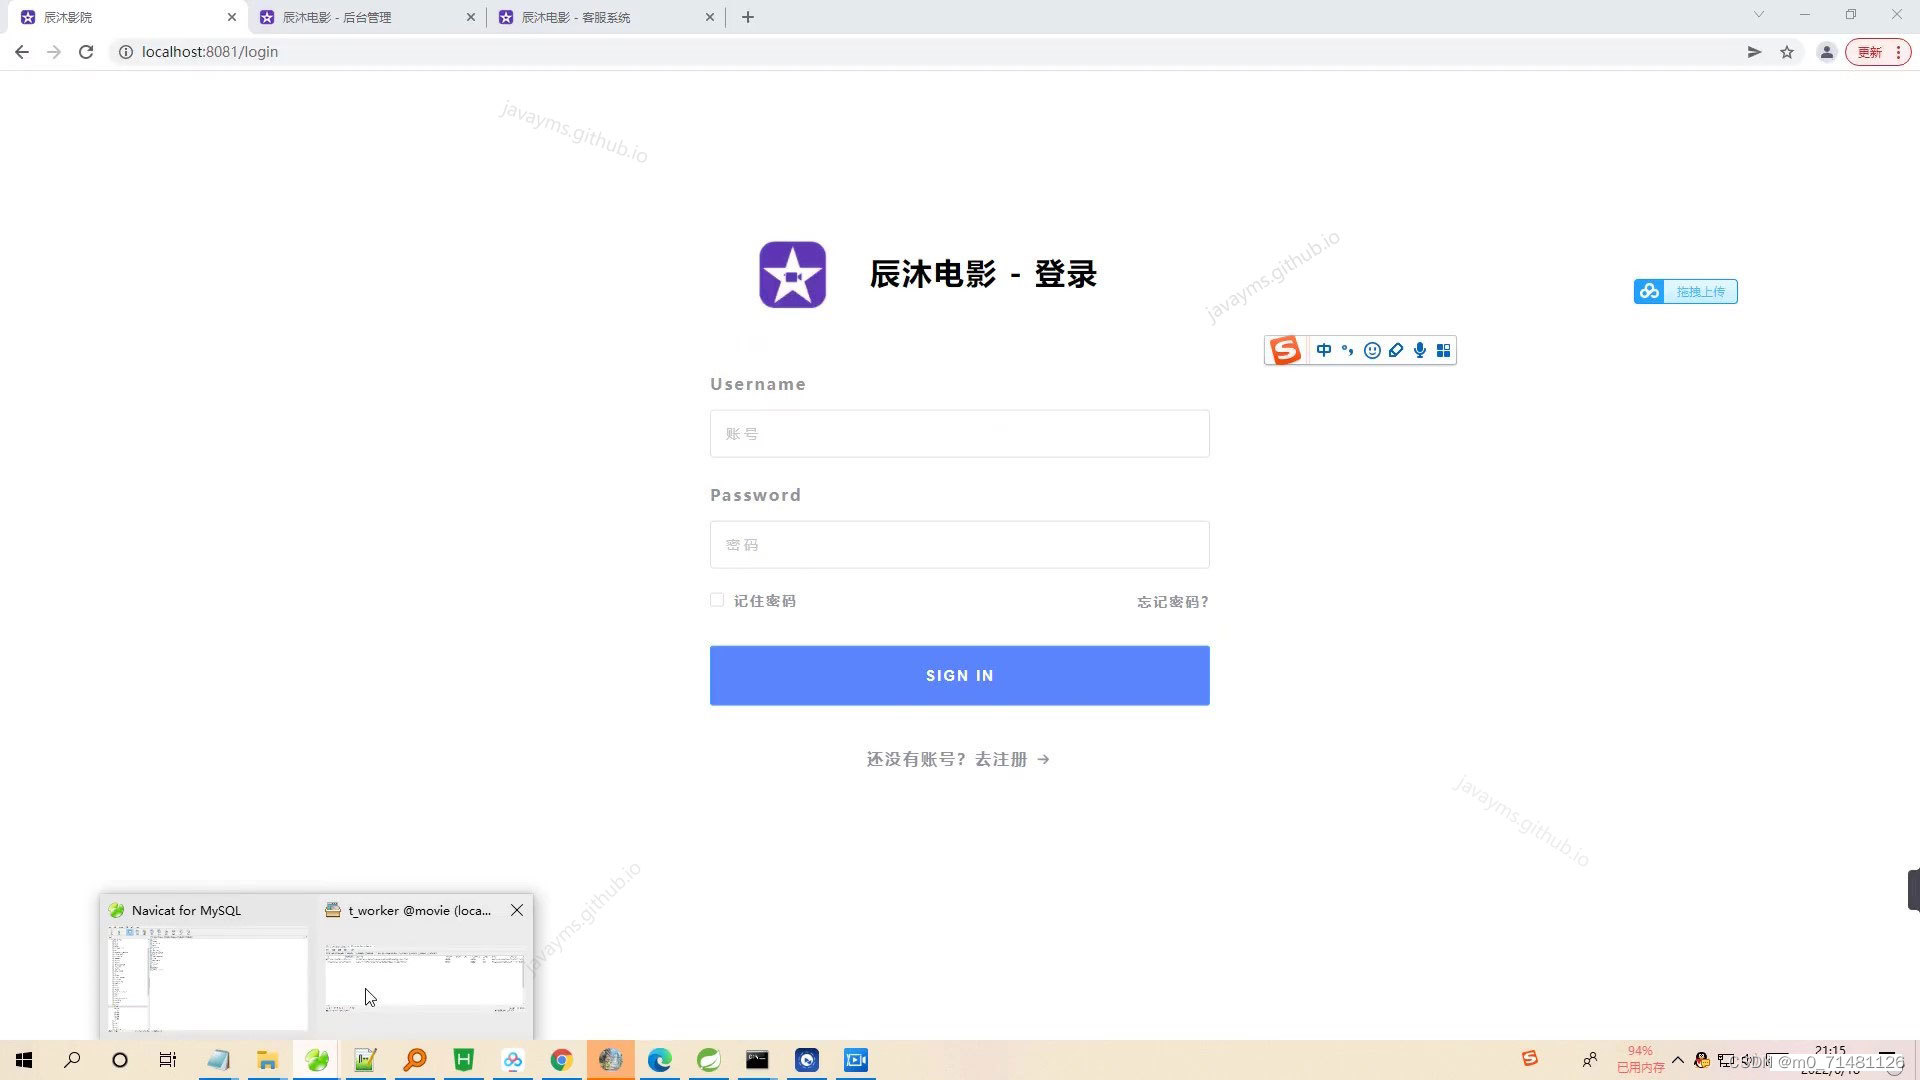Image resolution: width=1920 pixels, height=1080 pixels.
Task: Toggle the 记住密码 checkbox
Action: pos(717,600)
